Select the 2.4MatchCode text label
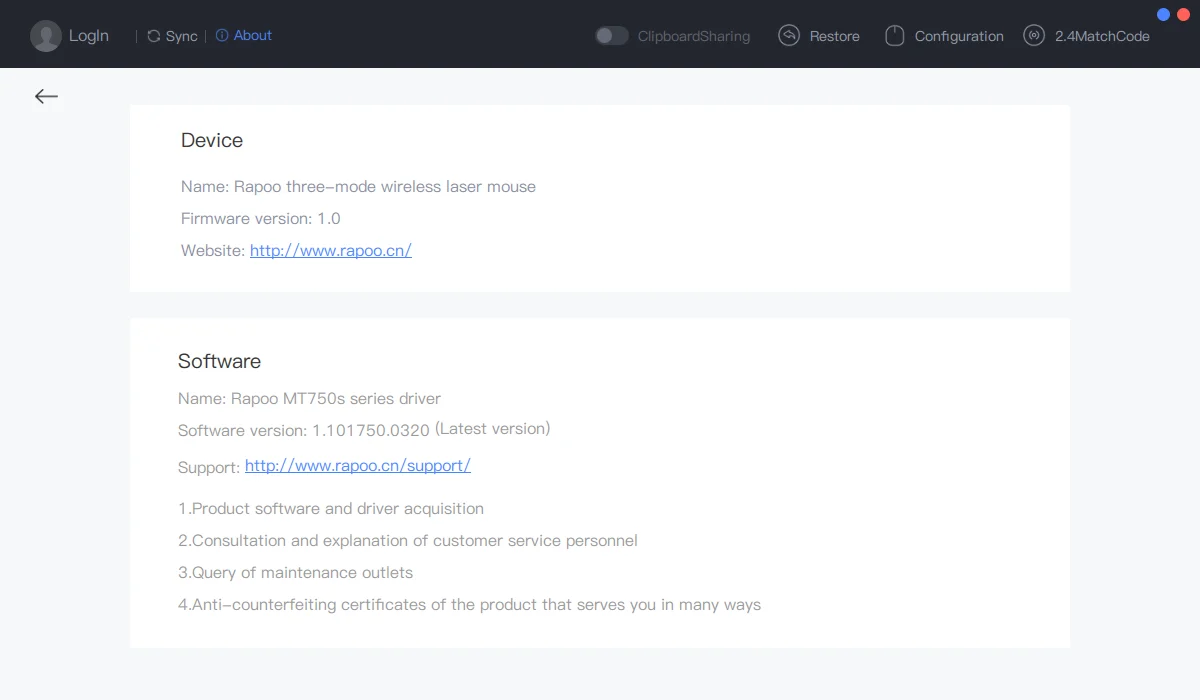The width and height of the screenshot is (1200, 700). point(1102,36)
